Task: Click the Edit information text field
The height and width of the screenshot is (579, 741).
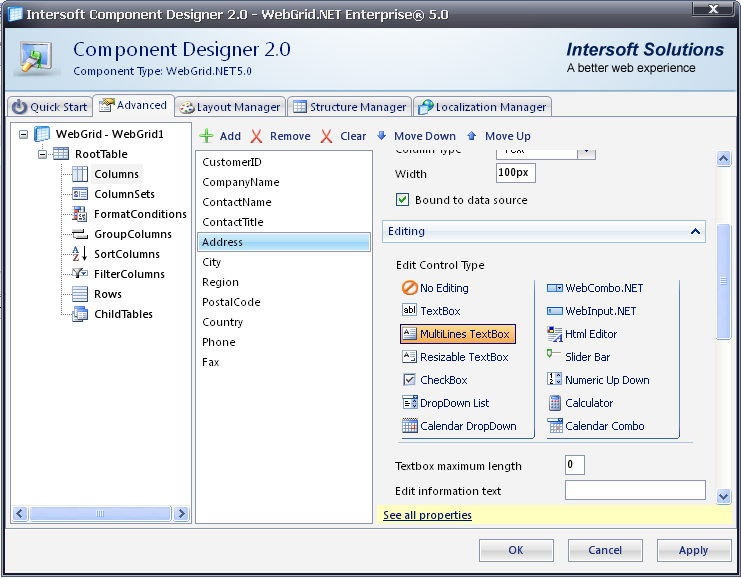Action: (635, 490)
